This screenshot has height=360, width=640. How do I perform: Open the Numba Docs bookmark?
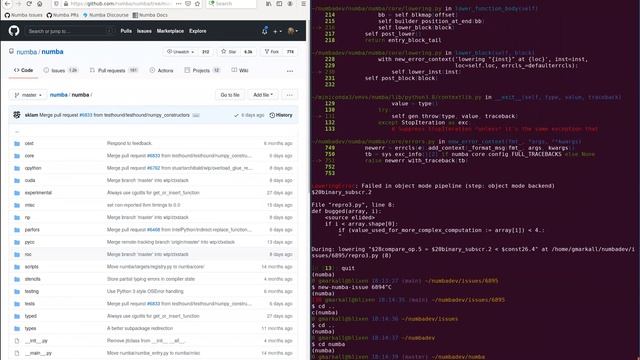[x=150, y=15]
